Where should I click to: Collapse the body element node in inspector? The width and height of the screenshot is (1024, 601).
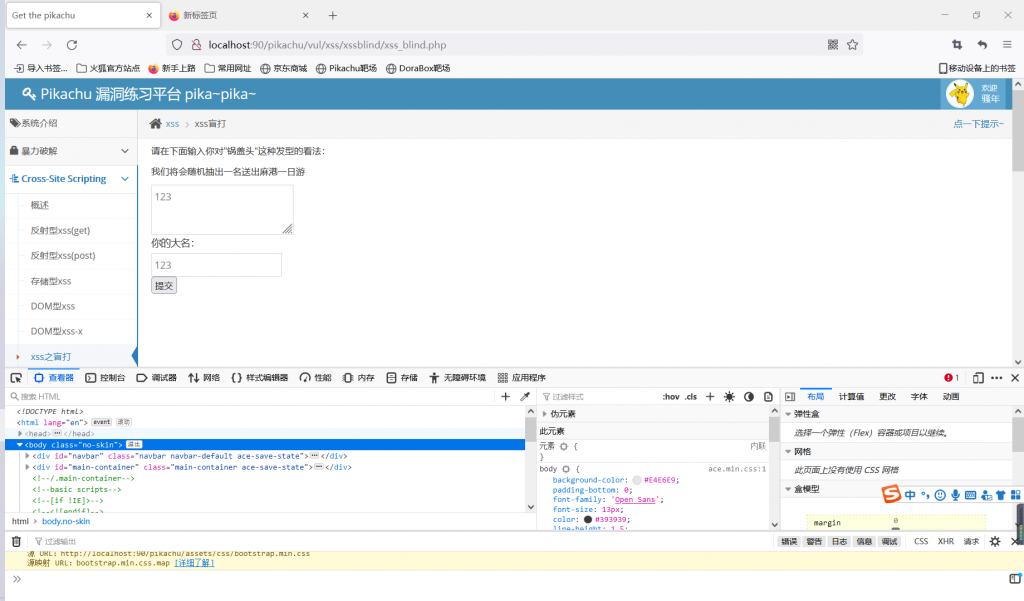[19, 444]
